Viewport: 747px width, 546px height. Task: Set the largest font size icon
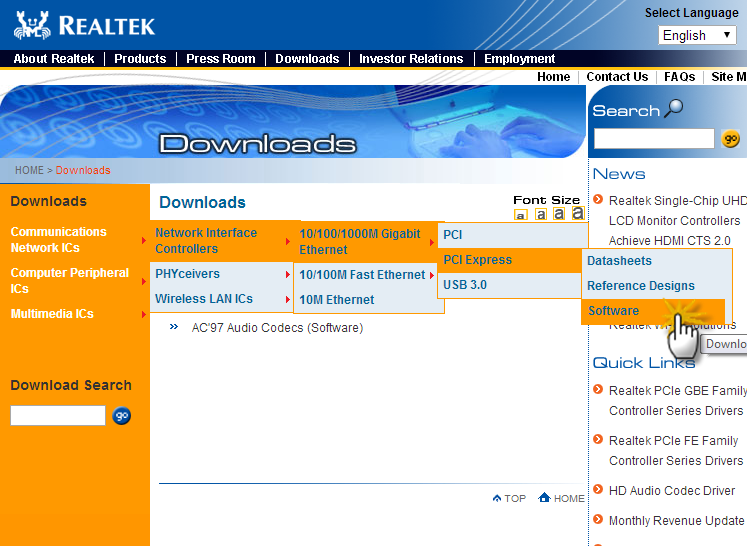[577, 213]
